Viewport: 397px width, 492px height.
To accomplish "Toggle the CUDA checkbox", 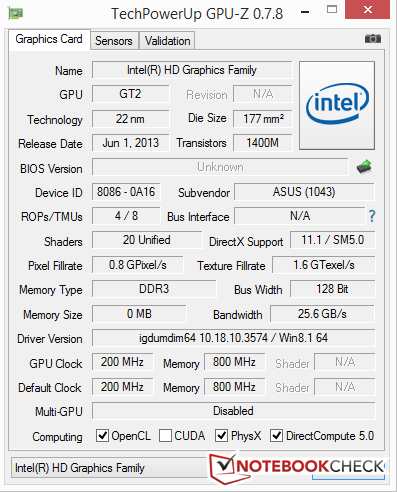I will [x=165, y=436].
